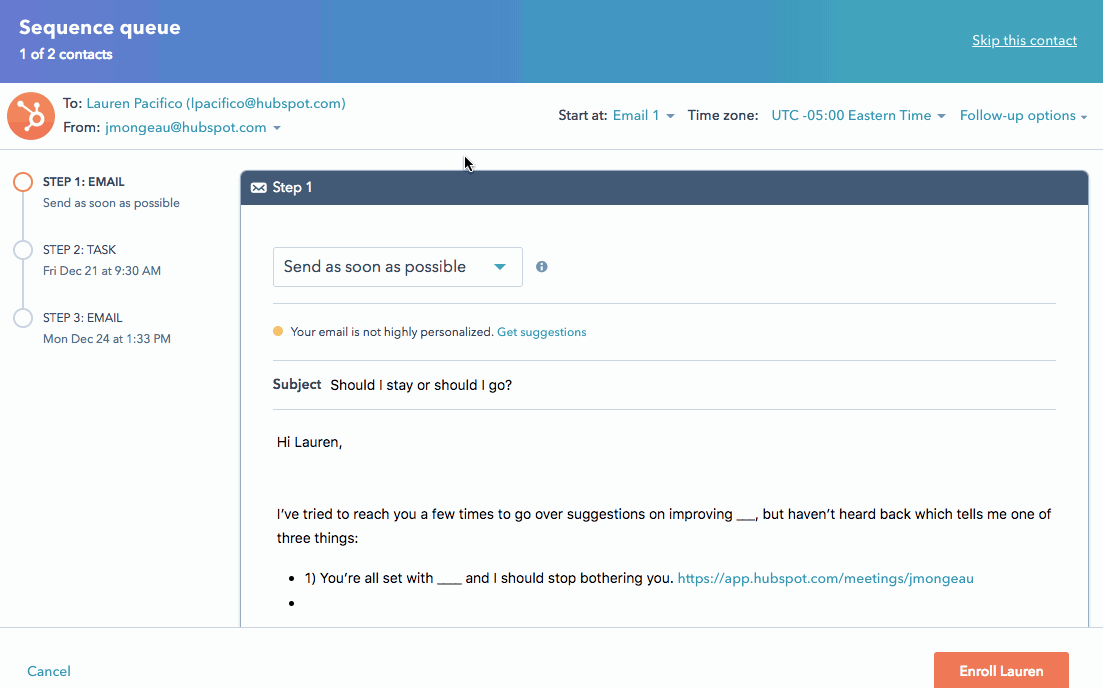Select STEP 2: TASK in sidebar

79,250
